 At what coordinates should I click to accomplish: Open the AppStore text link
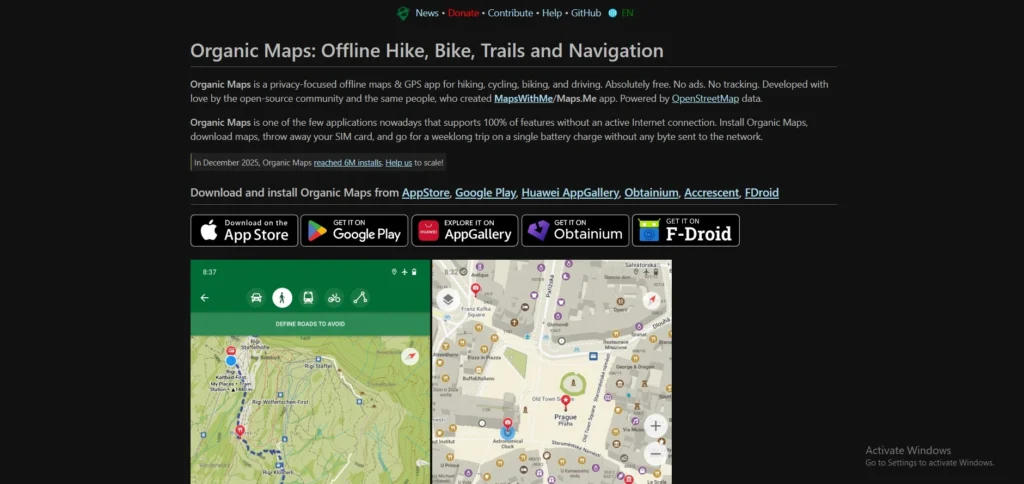(x=426, y=193)
